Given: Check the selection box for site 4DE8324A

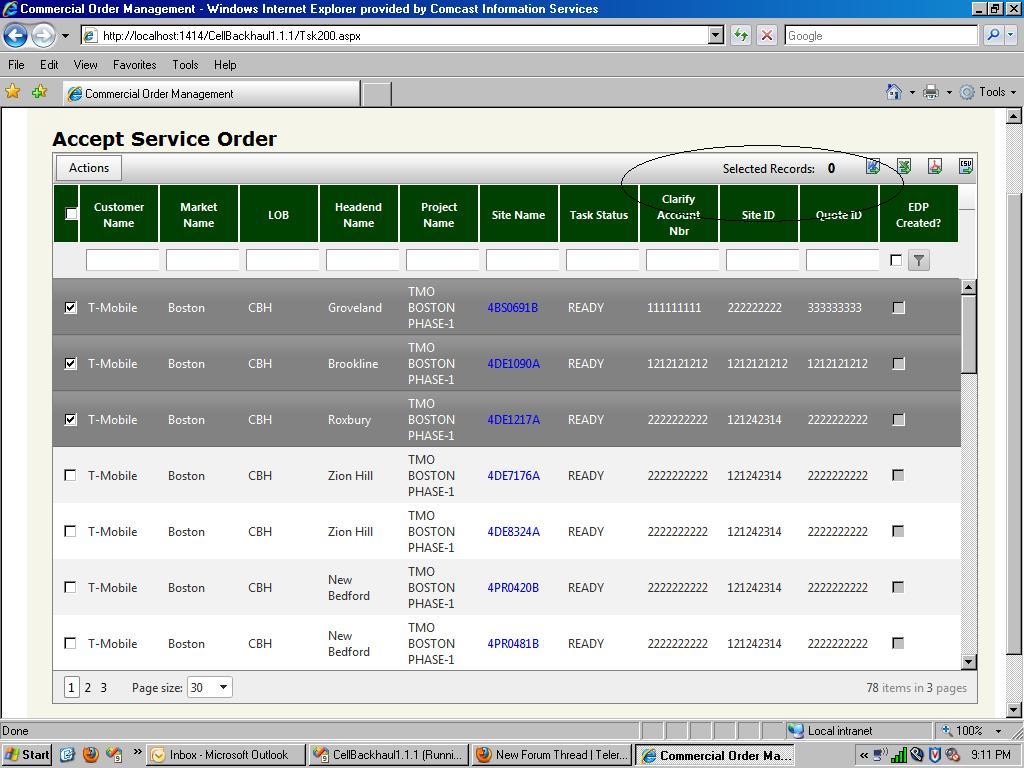Looking at the screenshot, I should (71, 532).
